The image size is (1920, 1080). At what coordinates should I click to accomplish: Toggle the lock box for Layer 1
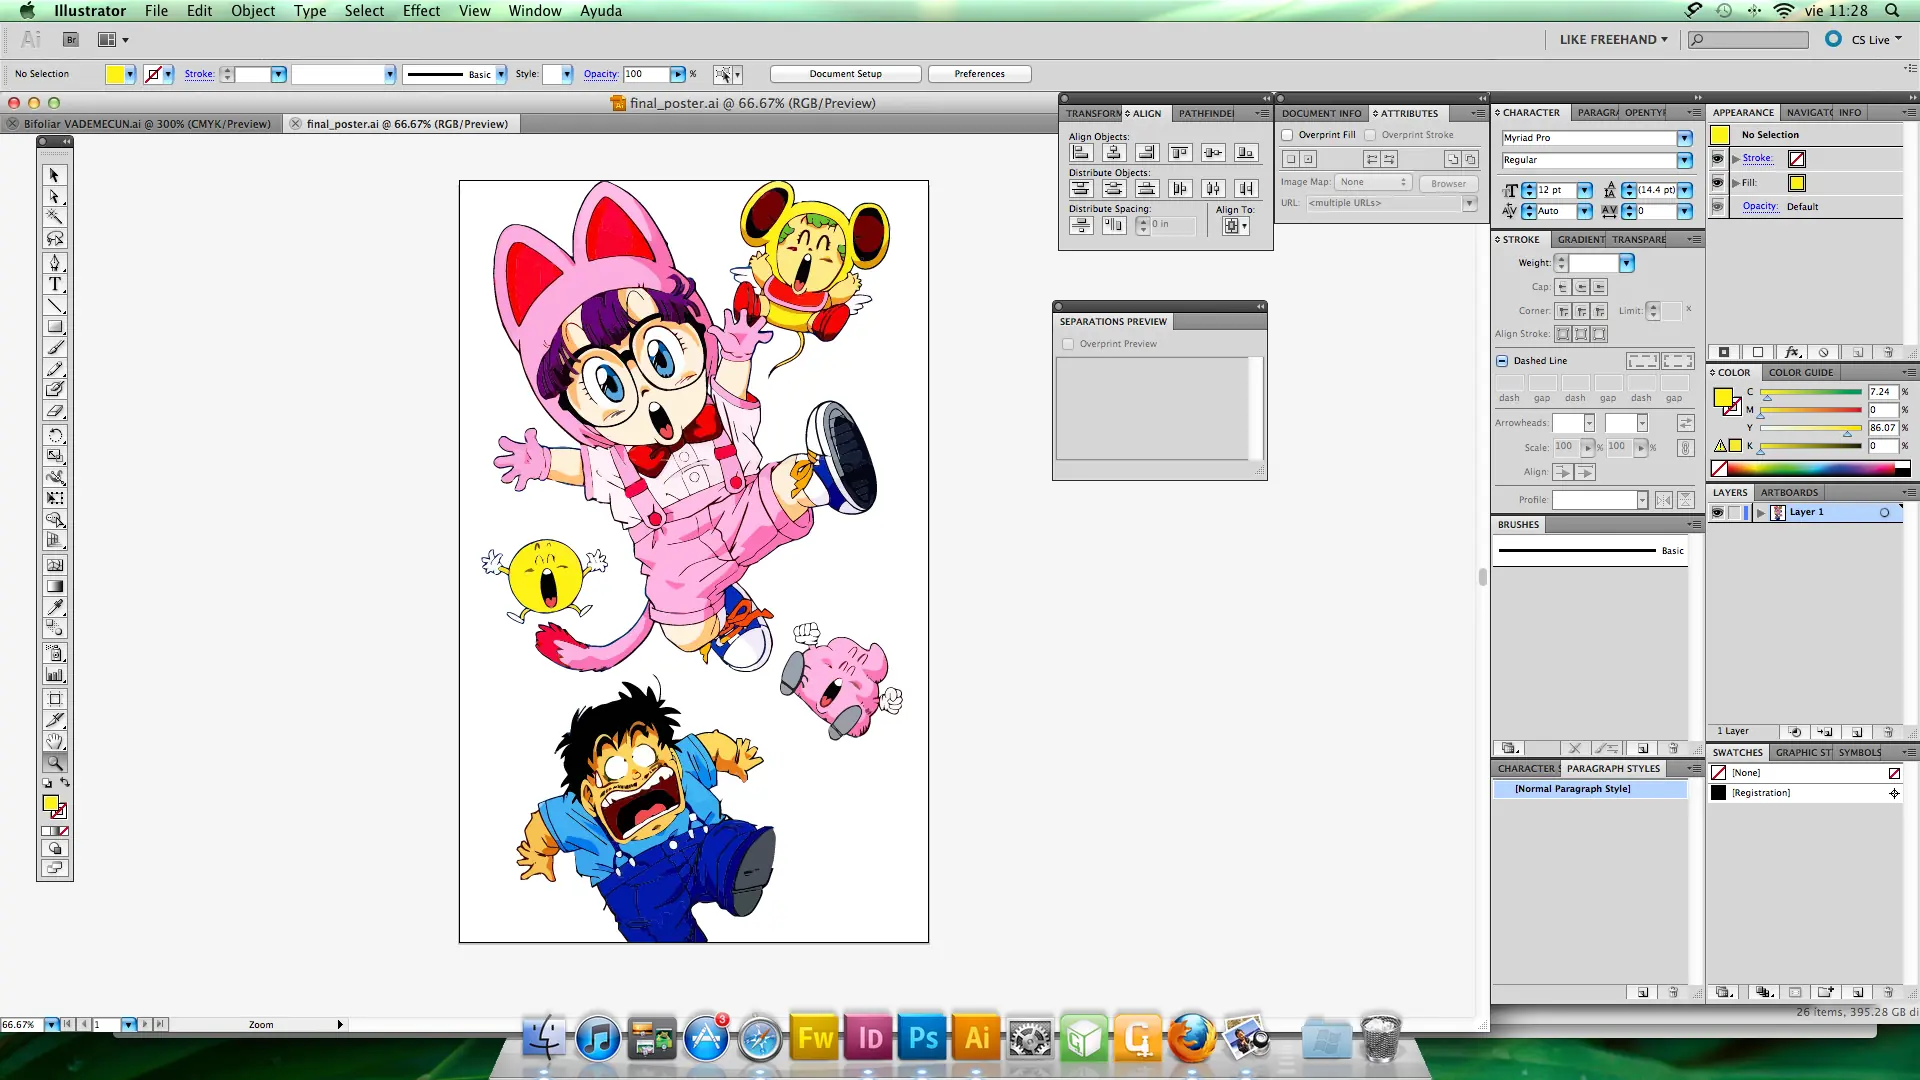(1735, 512)
